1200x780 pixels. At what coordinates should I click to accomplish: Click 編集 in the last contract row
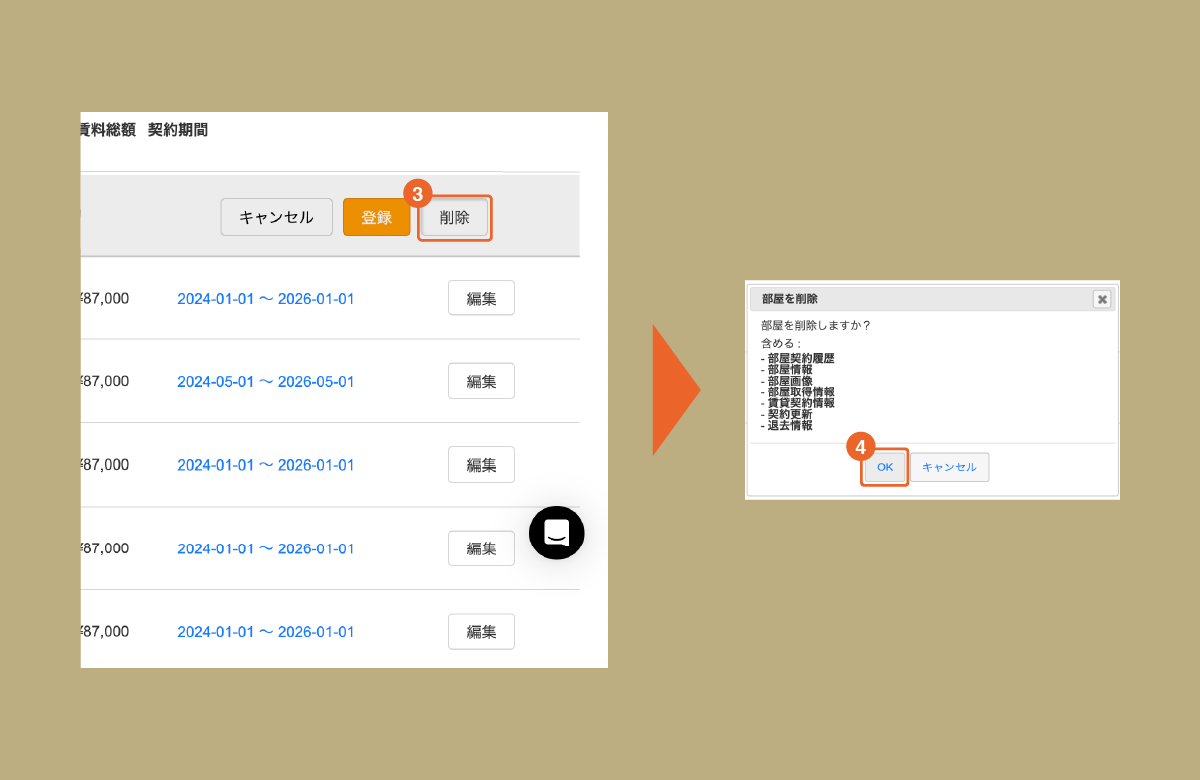click(481, 632)
